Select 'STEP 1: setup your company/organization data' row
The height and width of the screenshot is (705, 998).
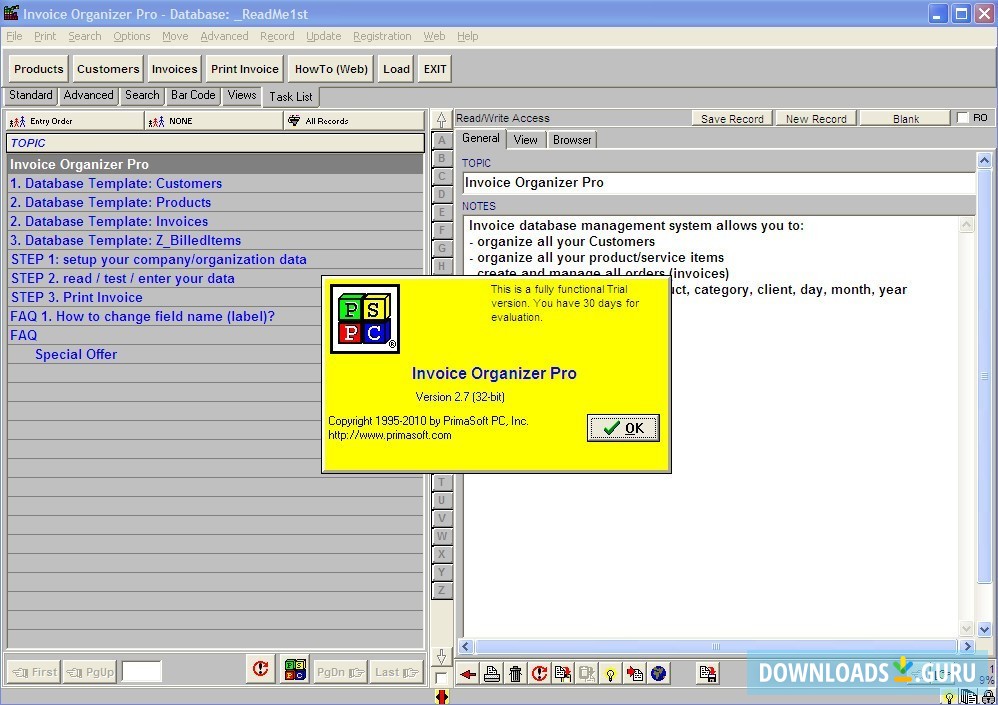click(214, 260)
